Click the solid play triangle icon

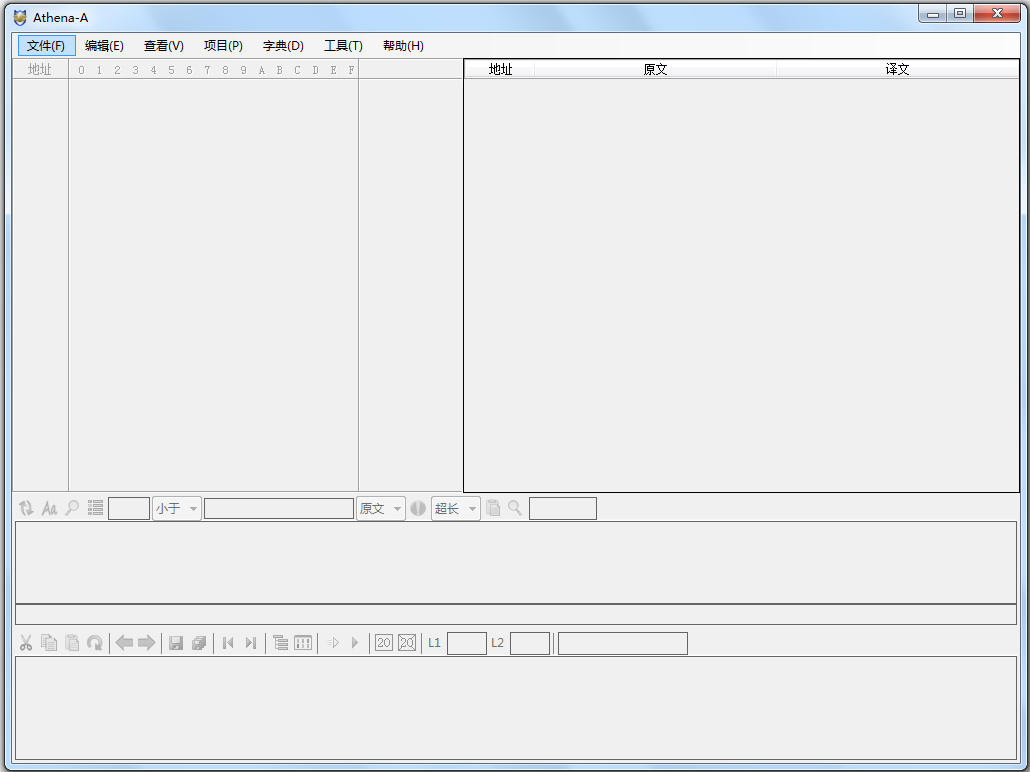[355, 643]
